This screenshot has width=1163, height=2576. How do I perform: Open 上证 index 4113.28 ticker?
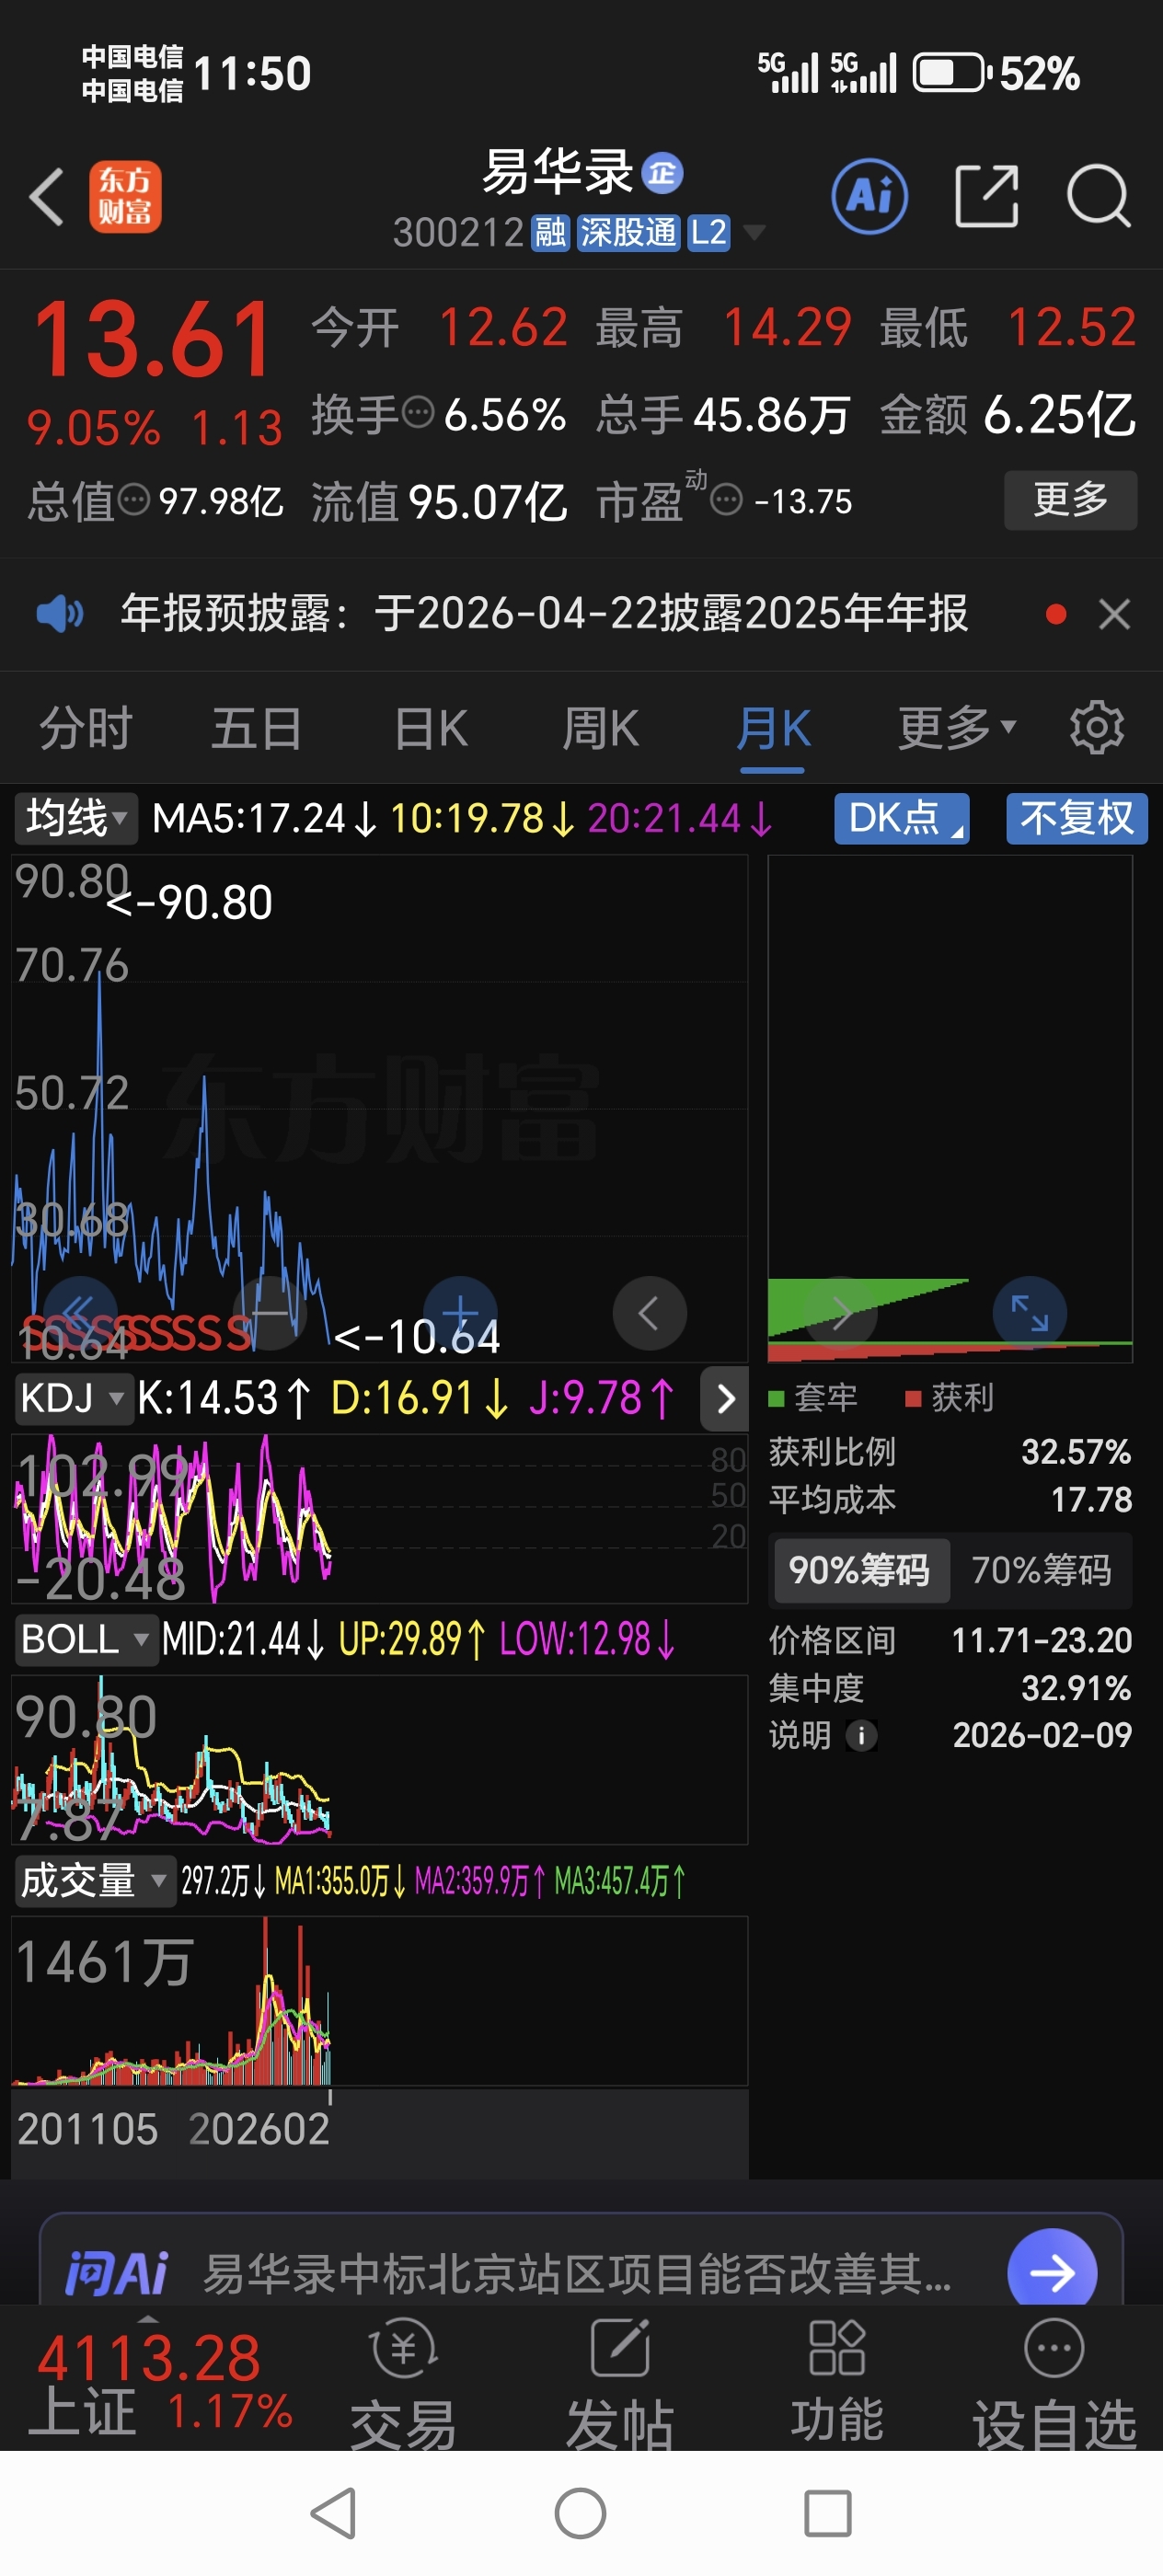[x=160, y=2380]
